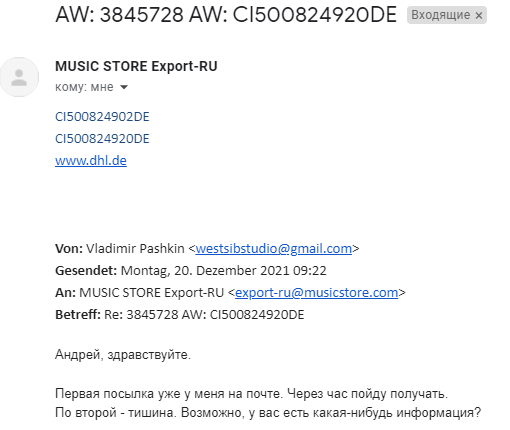510x430 pixels.
Task: Click the email subject heading AW: 3845728
Action: tap(226, 15)
